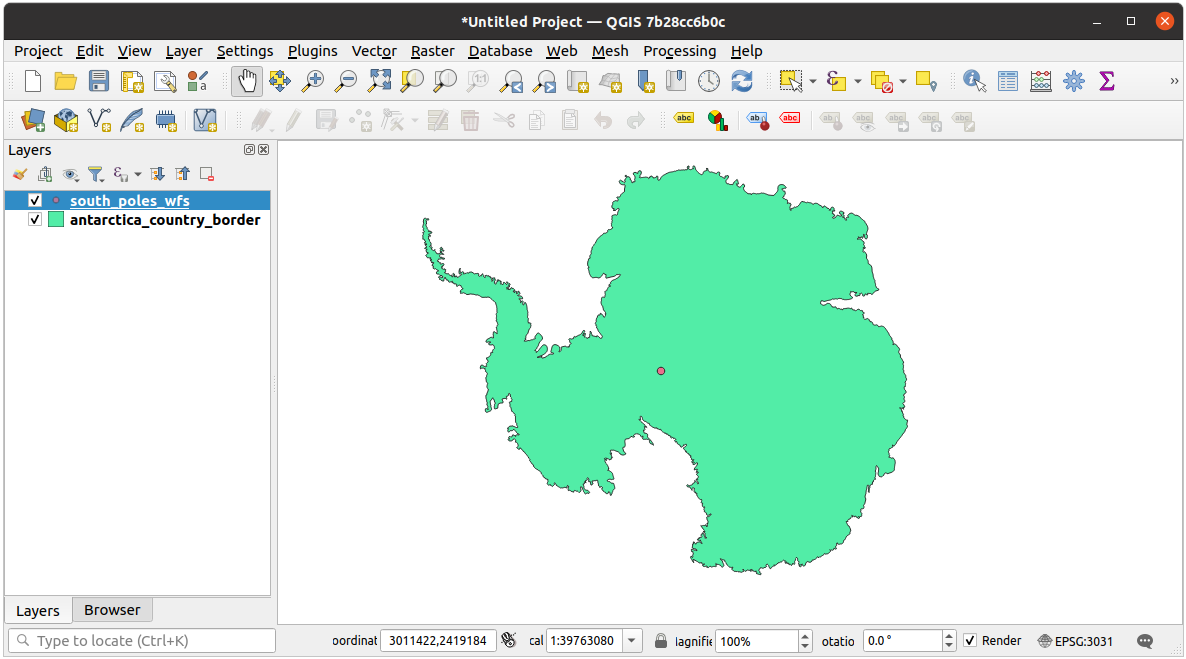
Task: Expand the Deselect Features dropdown arrow
Action: tap(903, 81)
